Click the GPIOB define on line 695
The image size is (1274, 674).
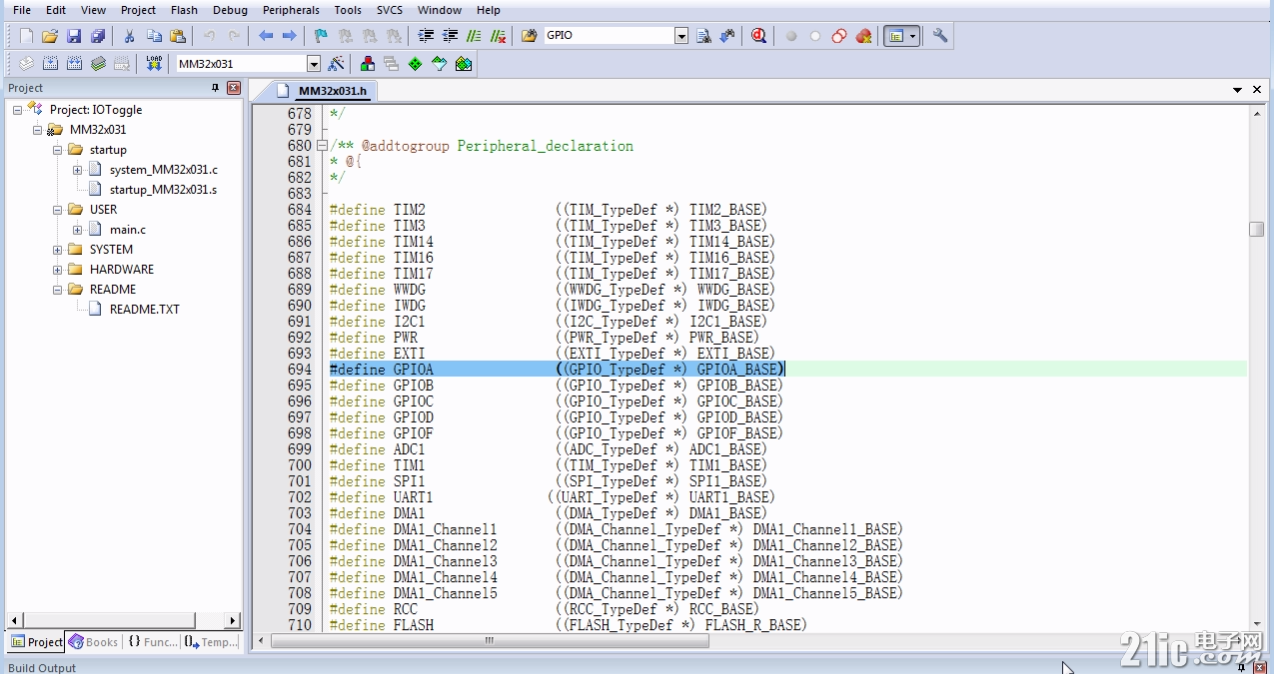[556, 386]
